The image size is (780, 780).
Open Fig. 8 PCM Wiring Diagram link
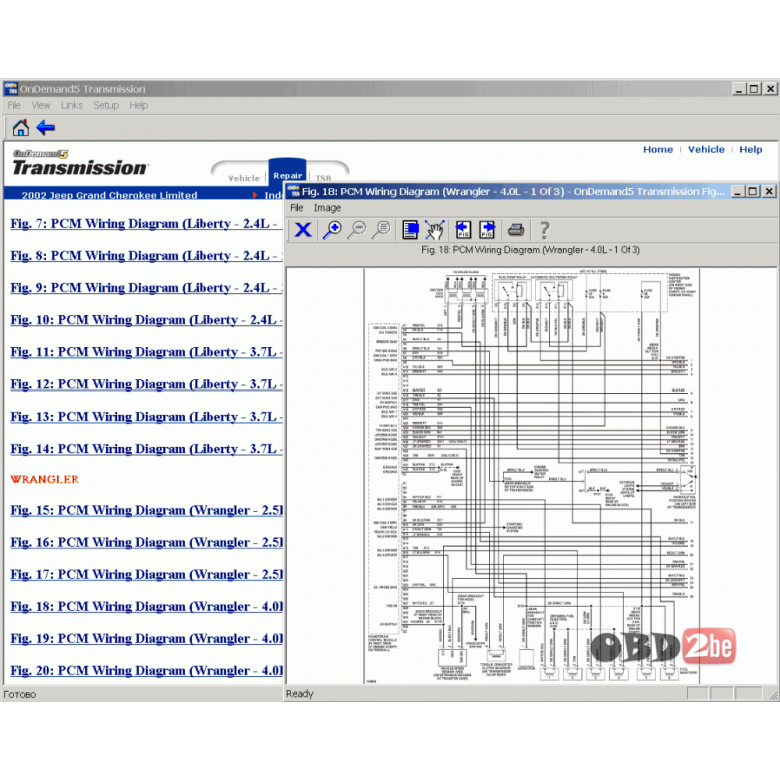146,256
